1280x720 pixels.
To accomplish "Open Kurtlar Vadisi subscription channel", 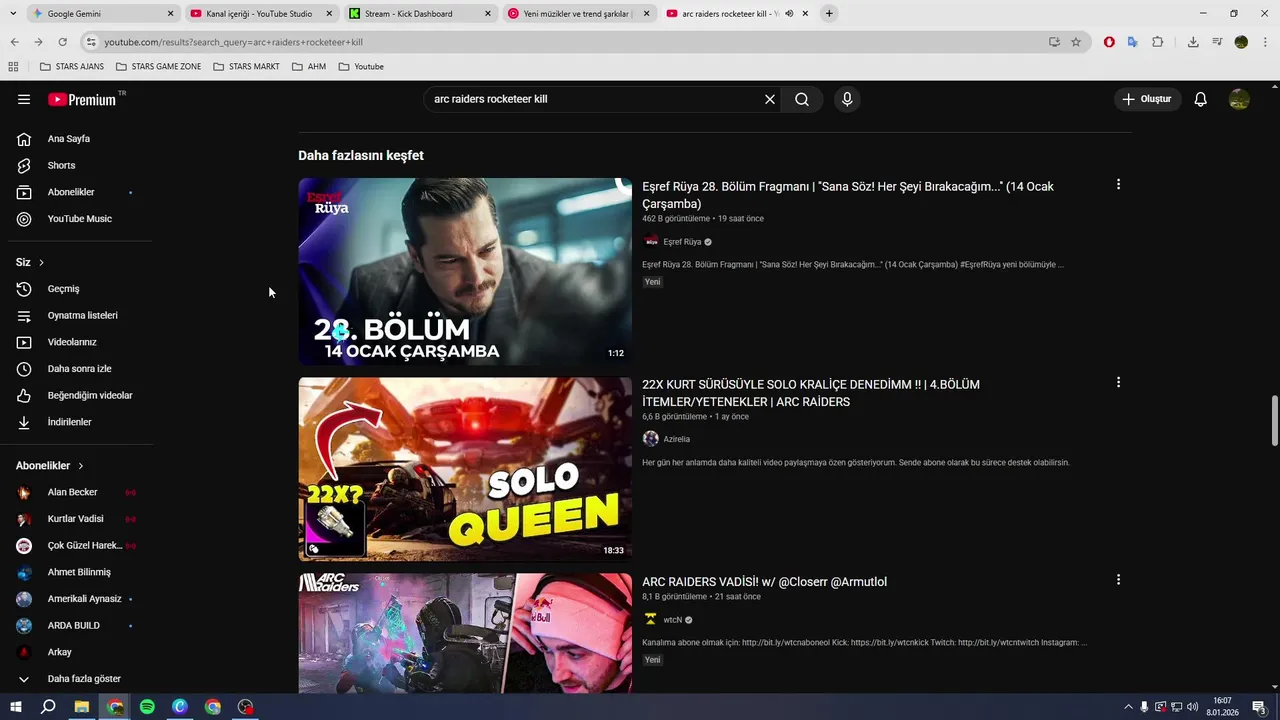I will pyautogui.click(x=76, y=519).
